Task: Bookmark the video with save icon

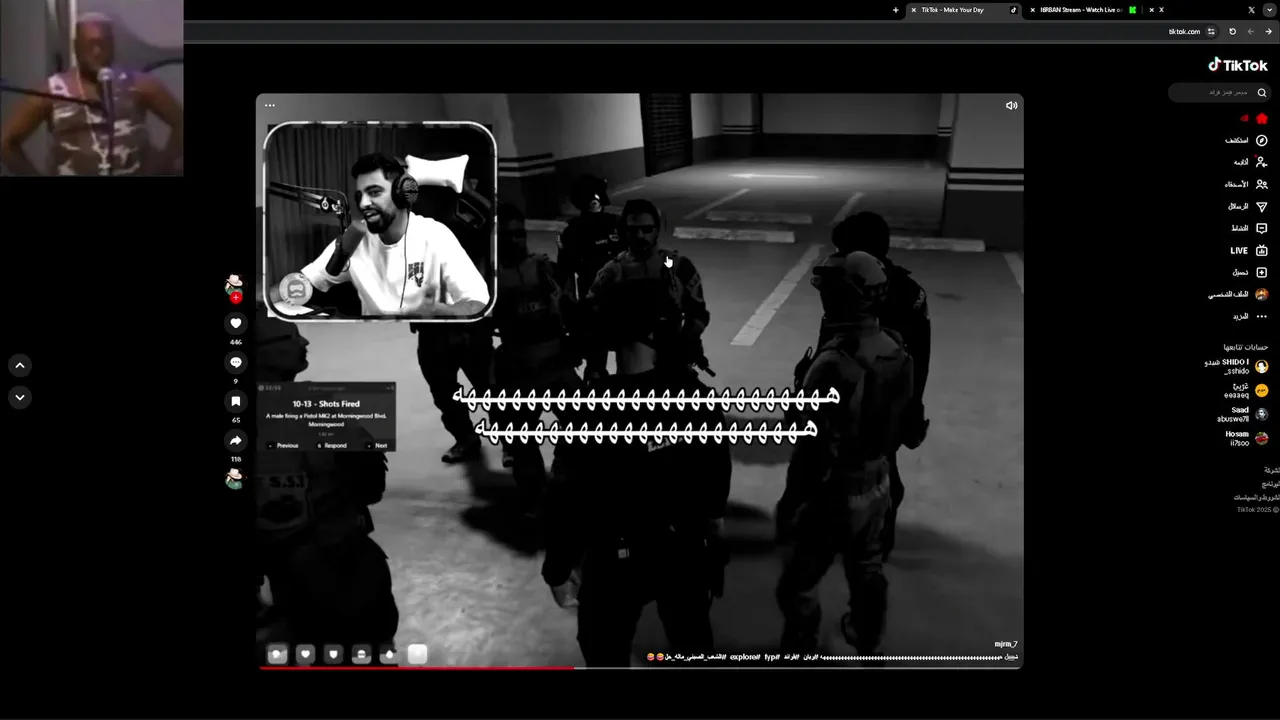Action: click(236, 401)
